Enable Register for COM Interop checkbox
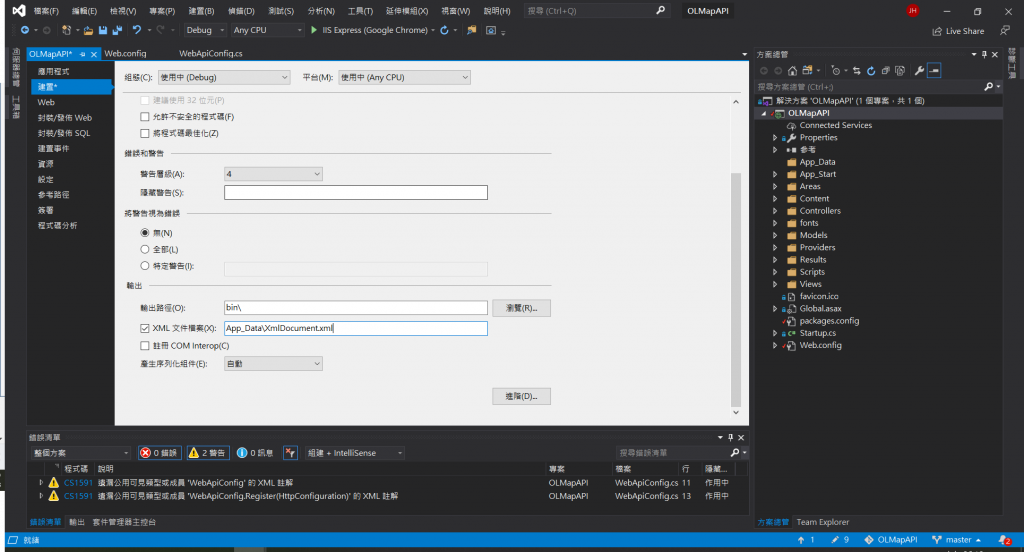This screenshot has width=1024, height=552. pos(145,346)
